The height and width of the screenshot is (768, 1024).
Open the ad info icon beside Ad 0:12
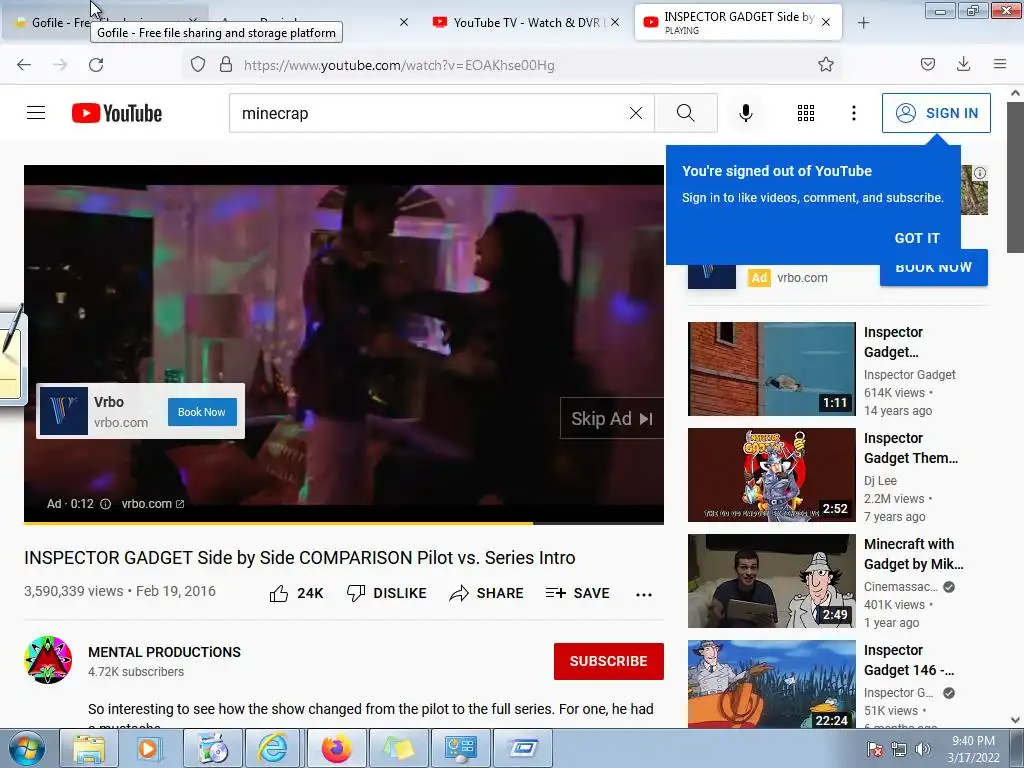click(105, 504)
